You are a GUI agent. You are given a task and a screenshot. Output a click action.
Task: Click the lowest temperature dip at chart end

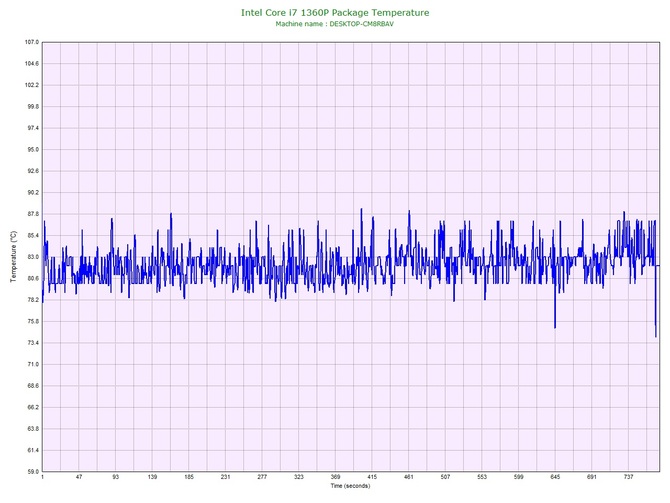tap(656, 336)
